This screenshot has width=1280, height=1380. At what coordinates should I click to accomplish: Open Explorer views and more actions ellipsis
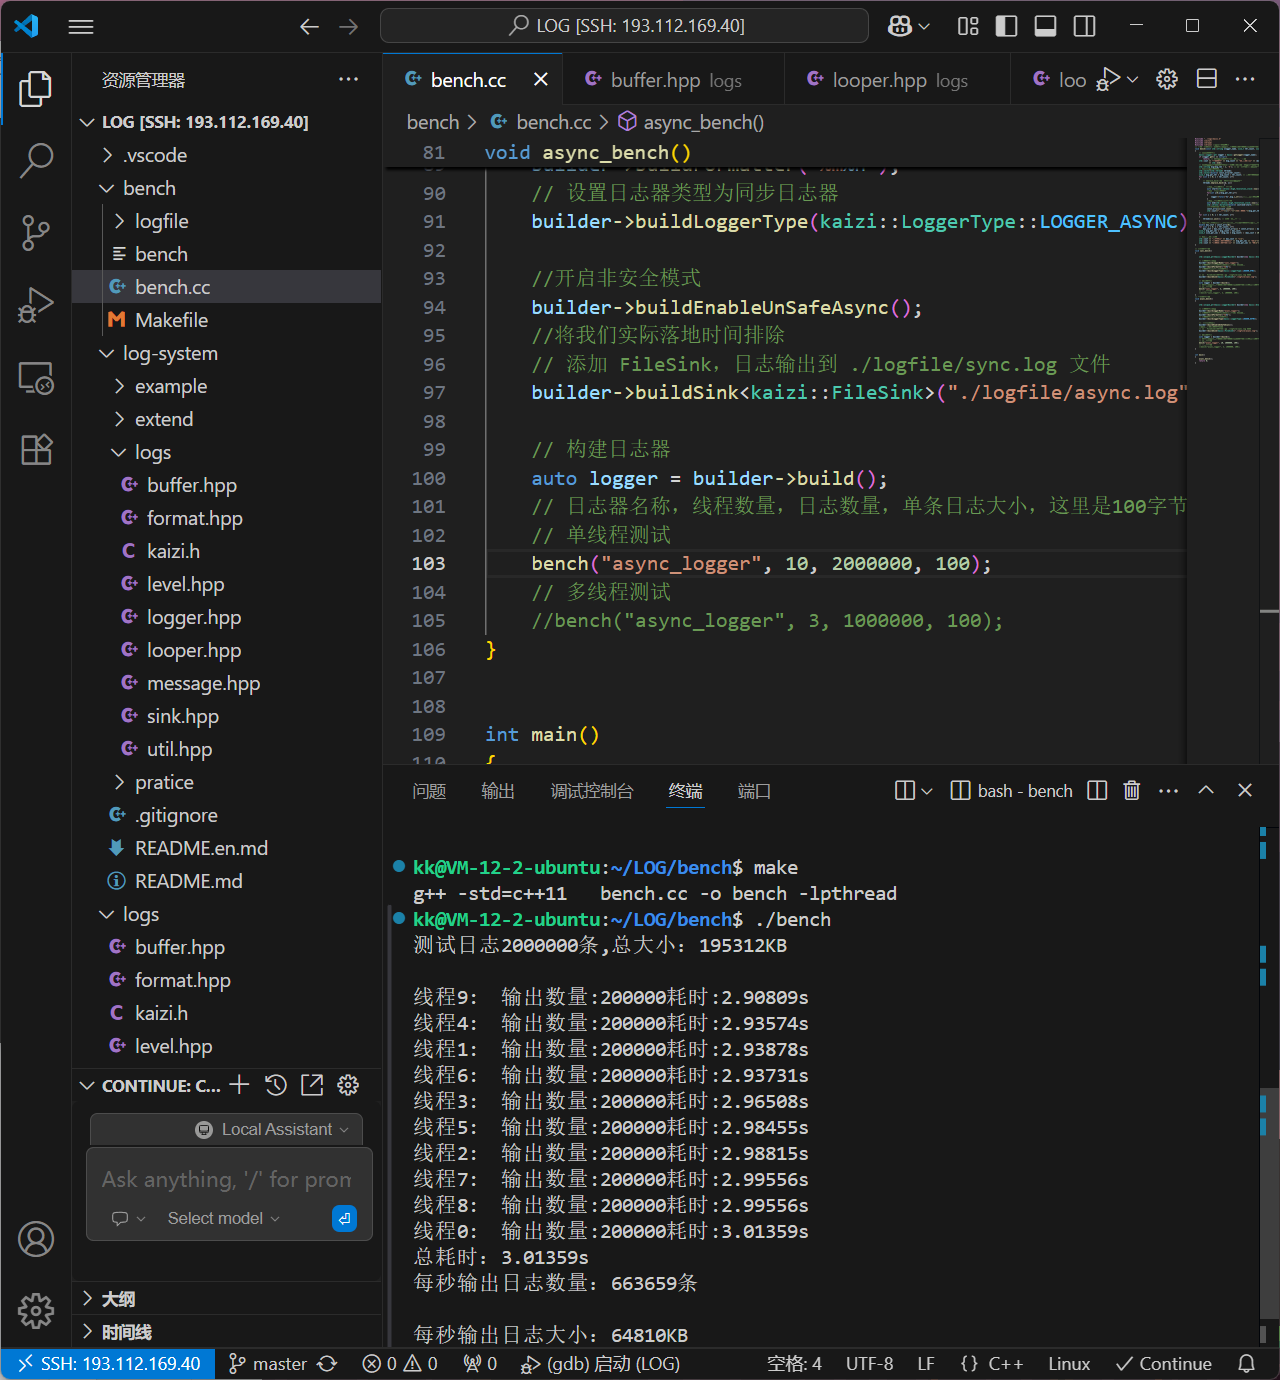pyautogui.click(x=348, y=79)
